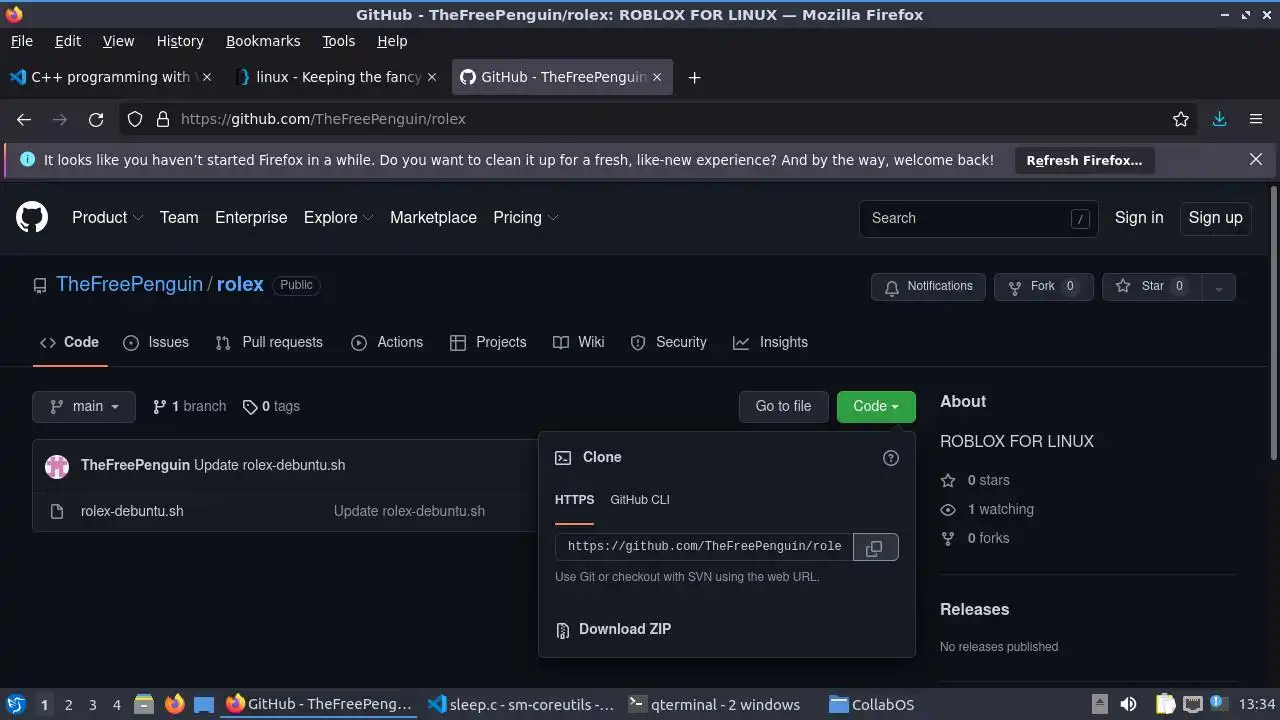This screenshot has width=1280, height=720.
Task: Click the GitHub search field
Action: pos(979,218)
